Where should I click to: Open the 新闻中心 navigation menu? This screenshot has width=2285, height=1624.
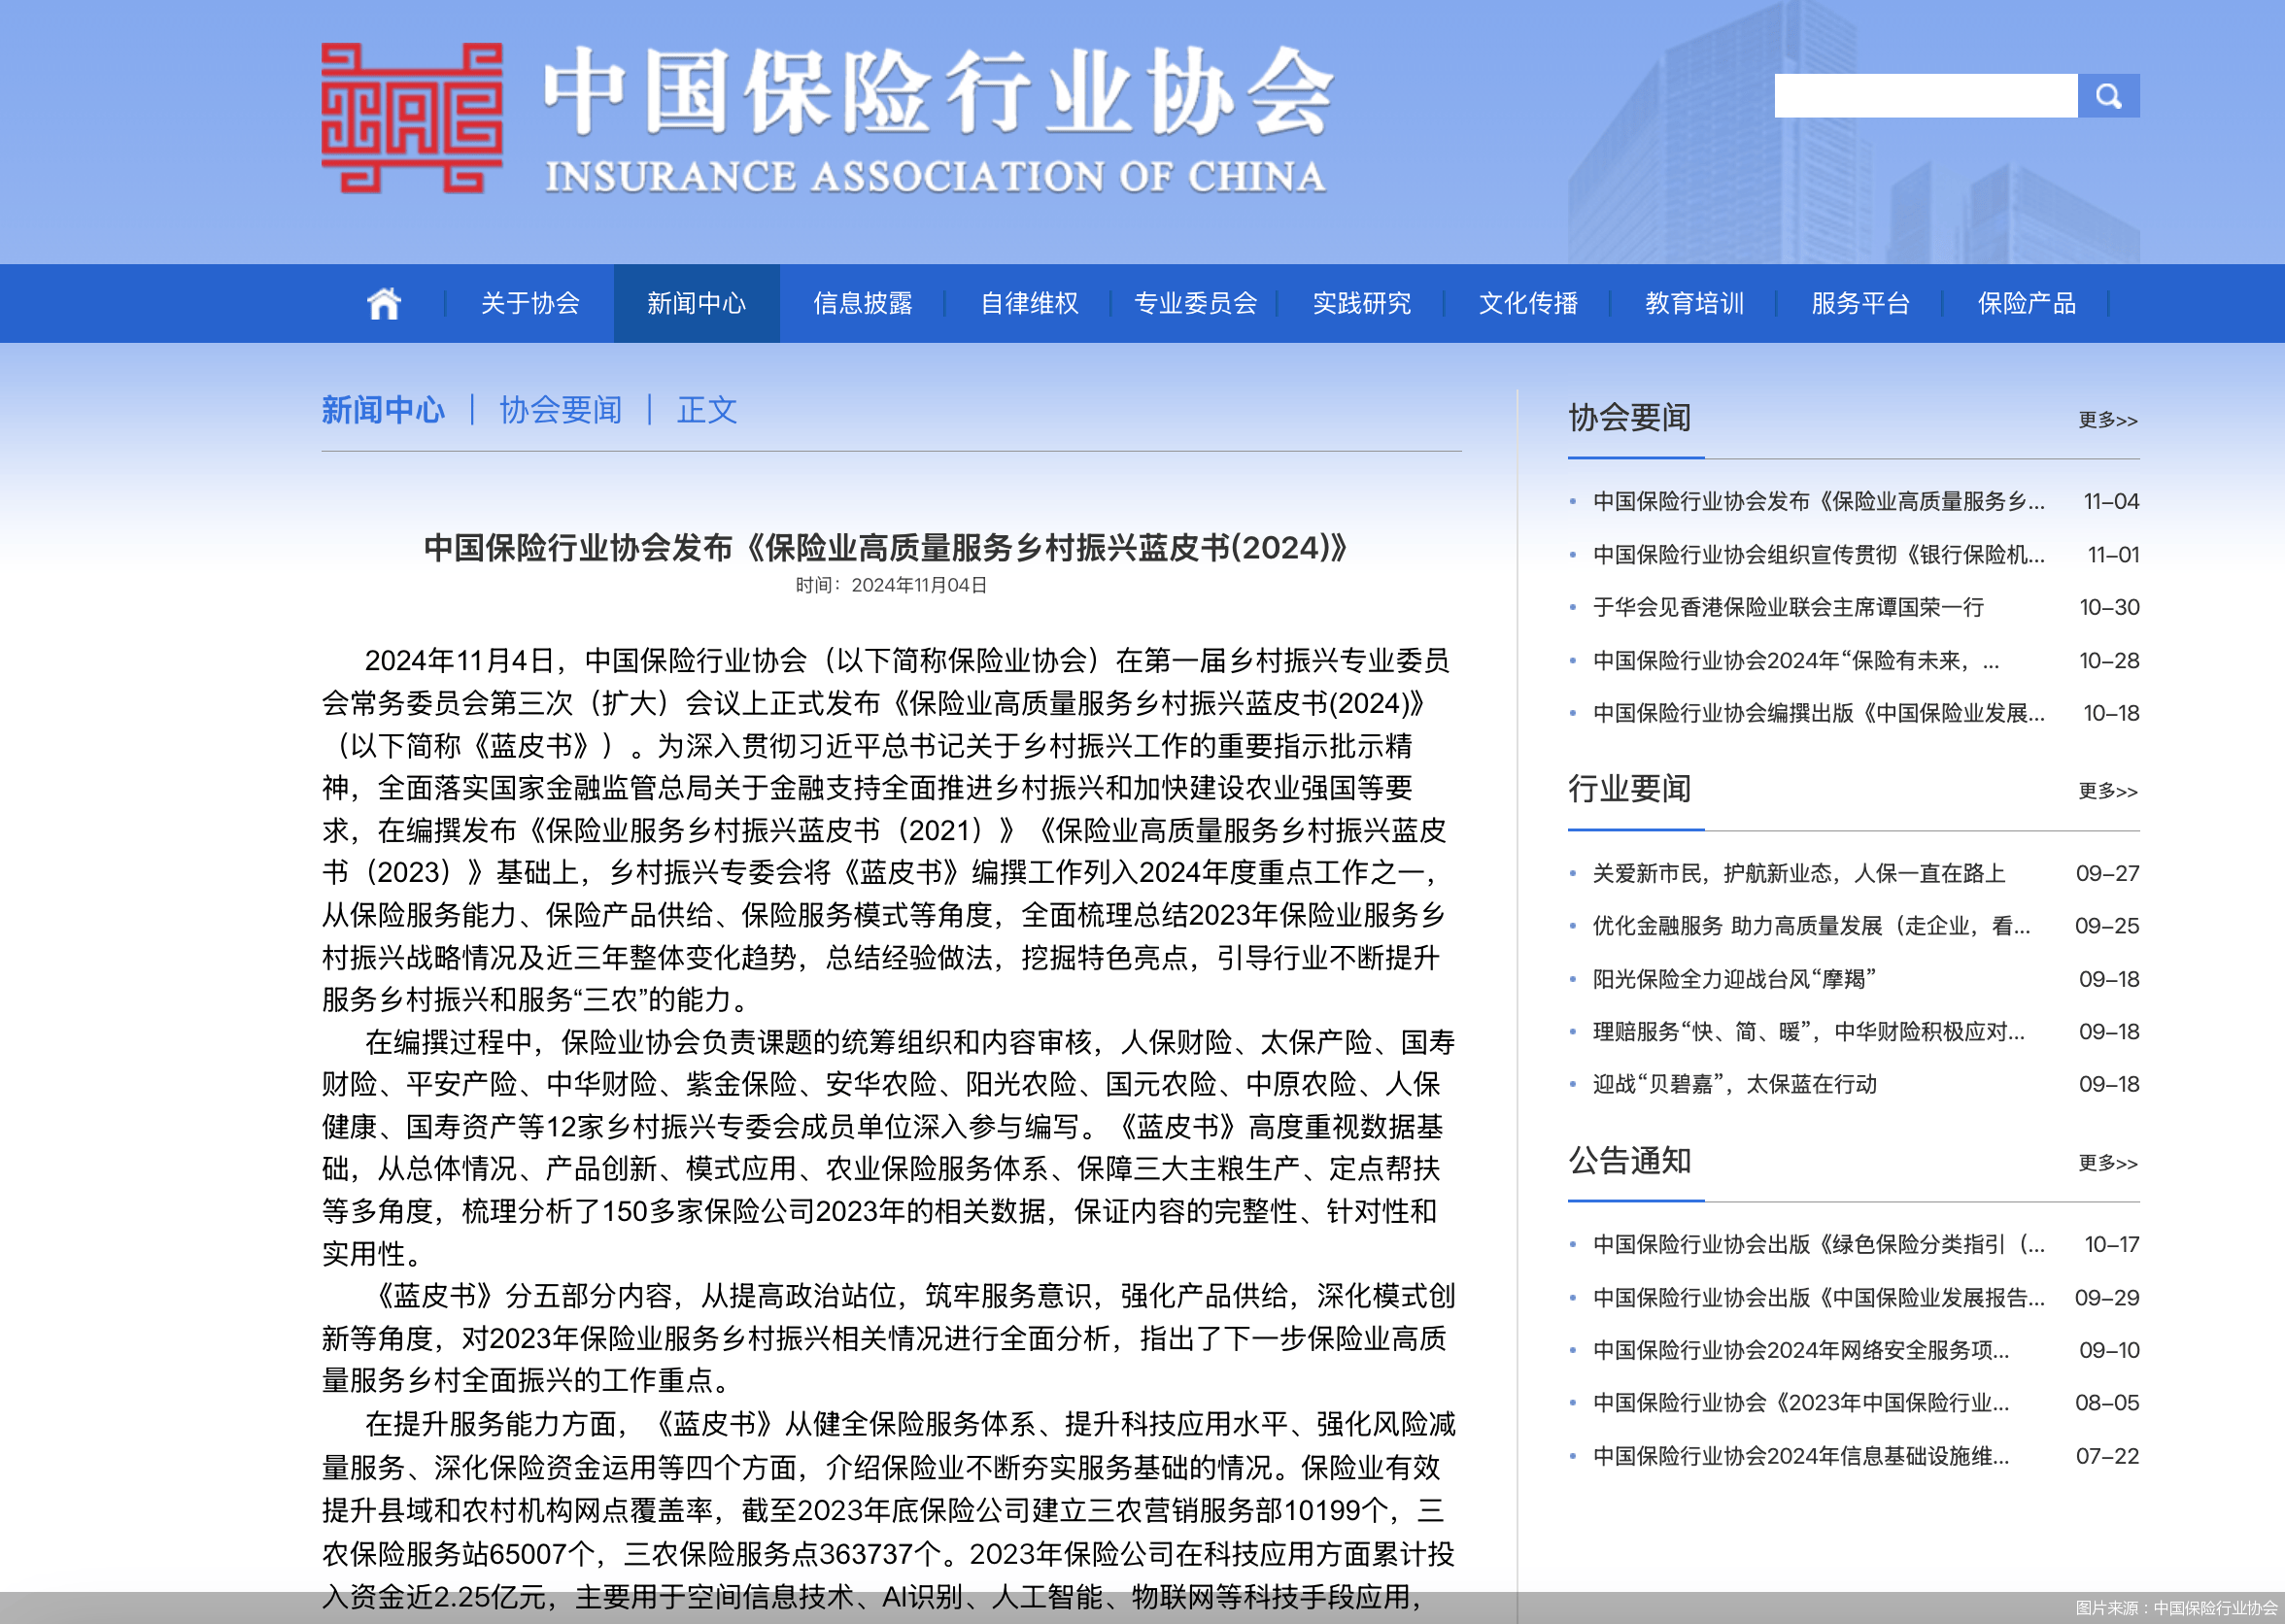[x=696, y=303]
